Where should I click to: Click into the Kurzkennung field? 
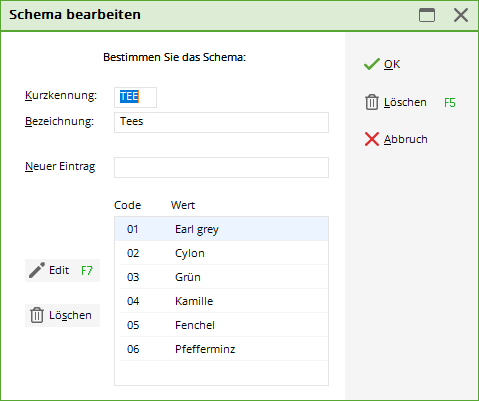[x=135, y=97]
